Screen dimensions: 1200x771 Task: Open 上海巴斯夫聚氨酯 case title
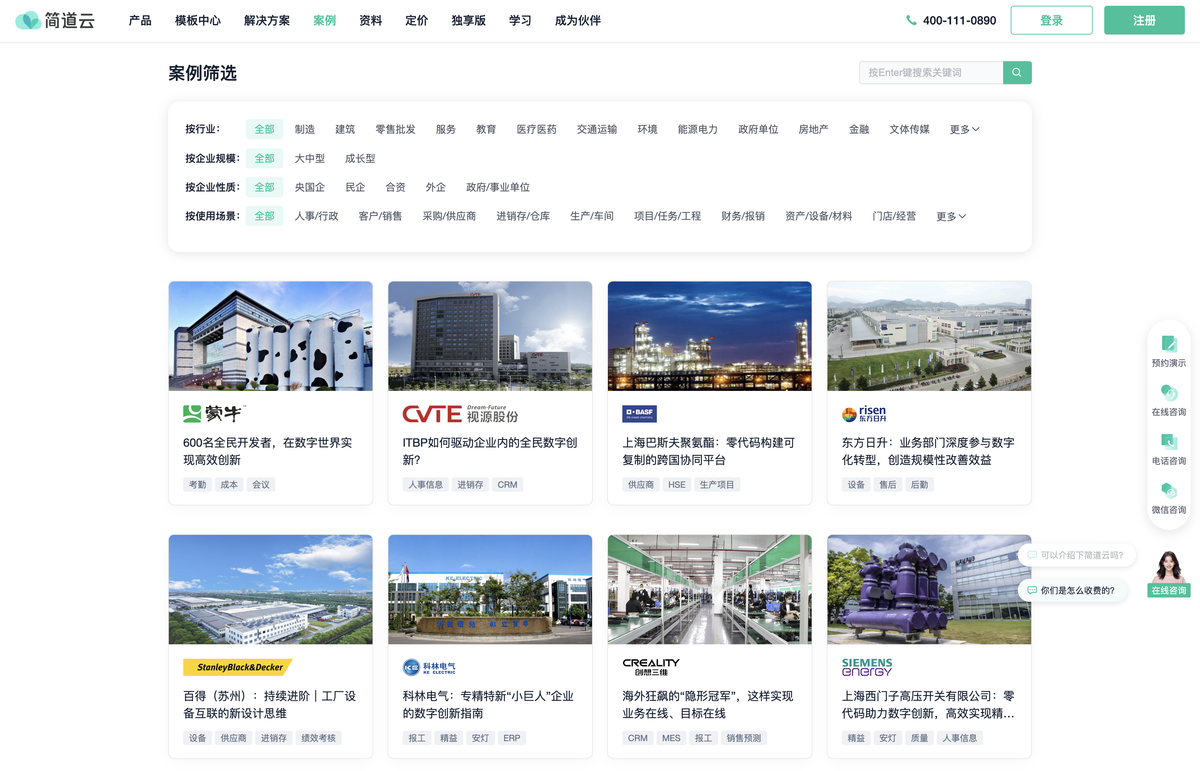tap(709, 451)
